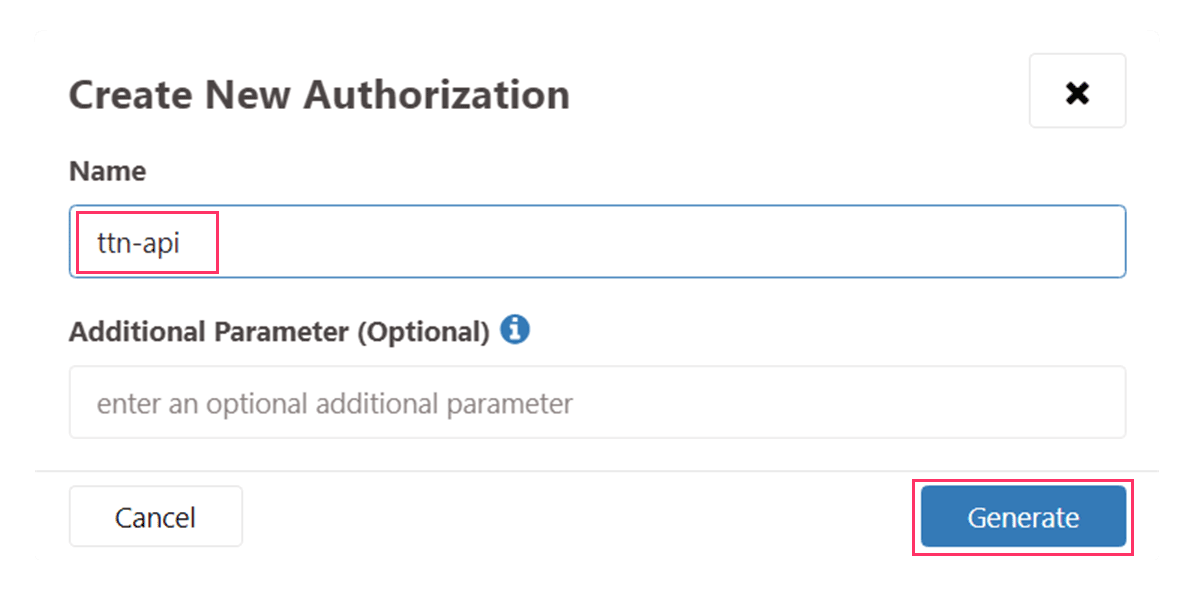Focus the Name input field
This screenshot has height=600, width=1200.
pyautogui.click(x=597, y=241)
